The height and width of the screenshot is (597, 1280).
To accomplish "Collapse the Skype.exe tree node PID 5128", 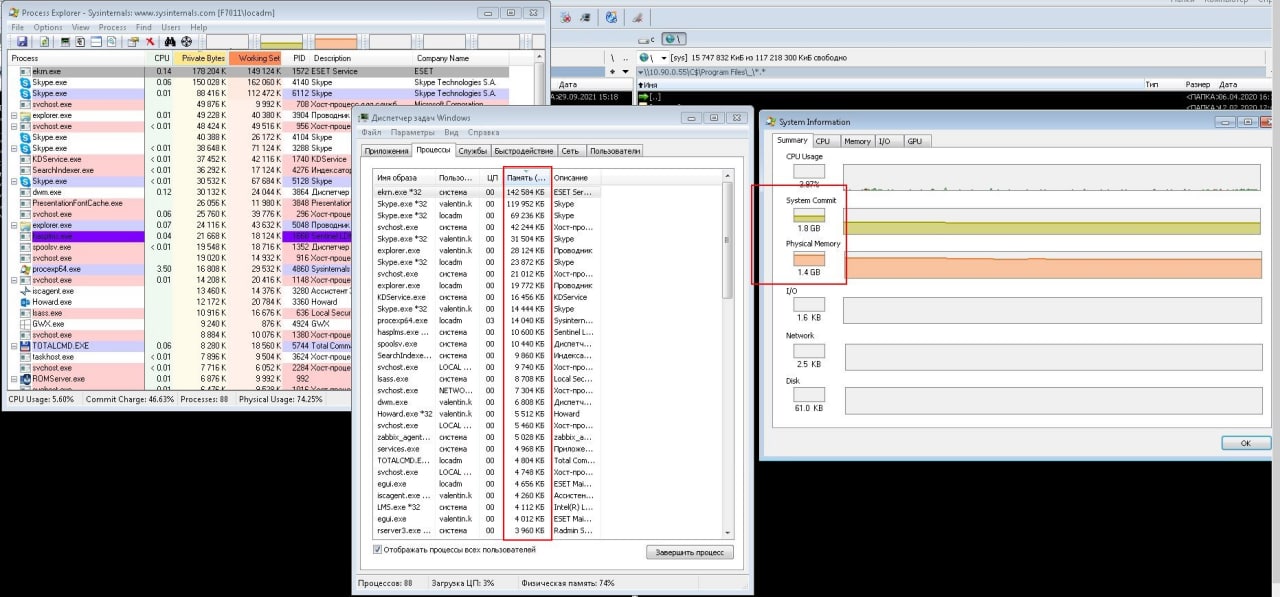I will [x=14, y=181].
